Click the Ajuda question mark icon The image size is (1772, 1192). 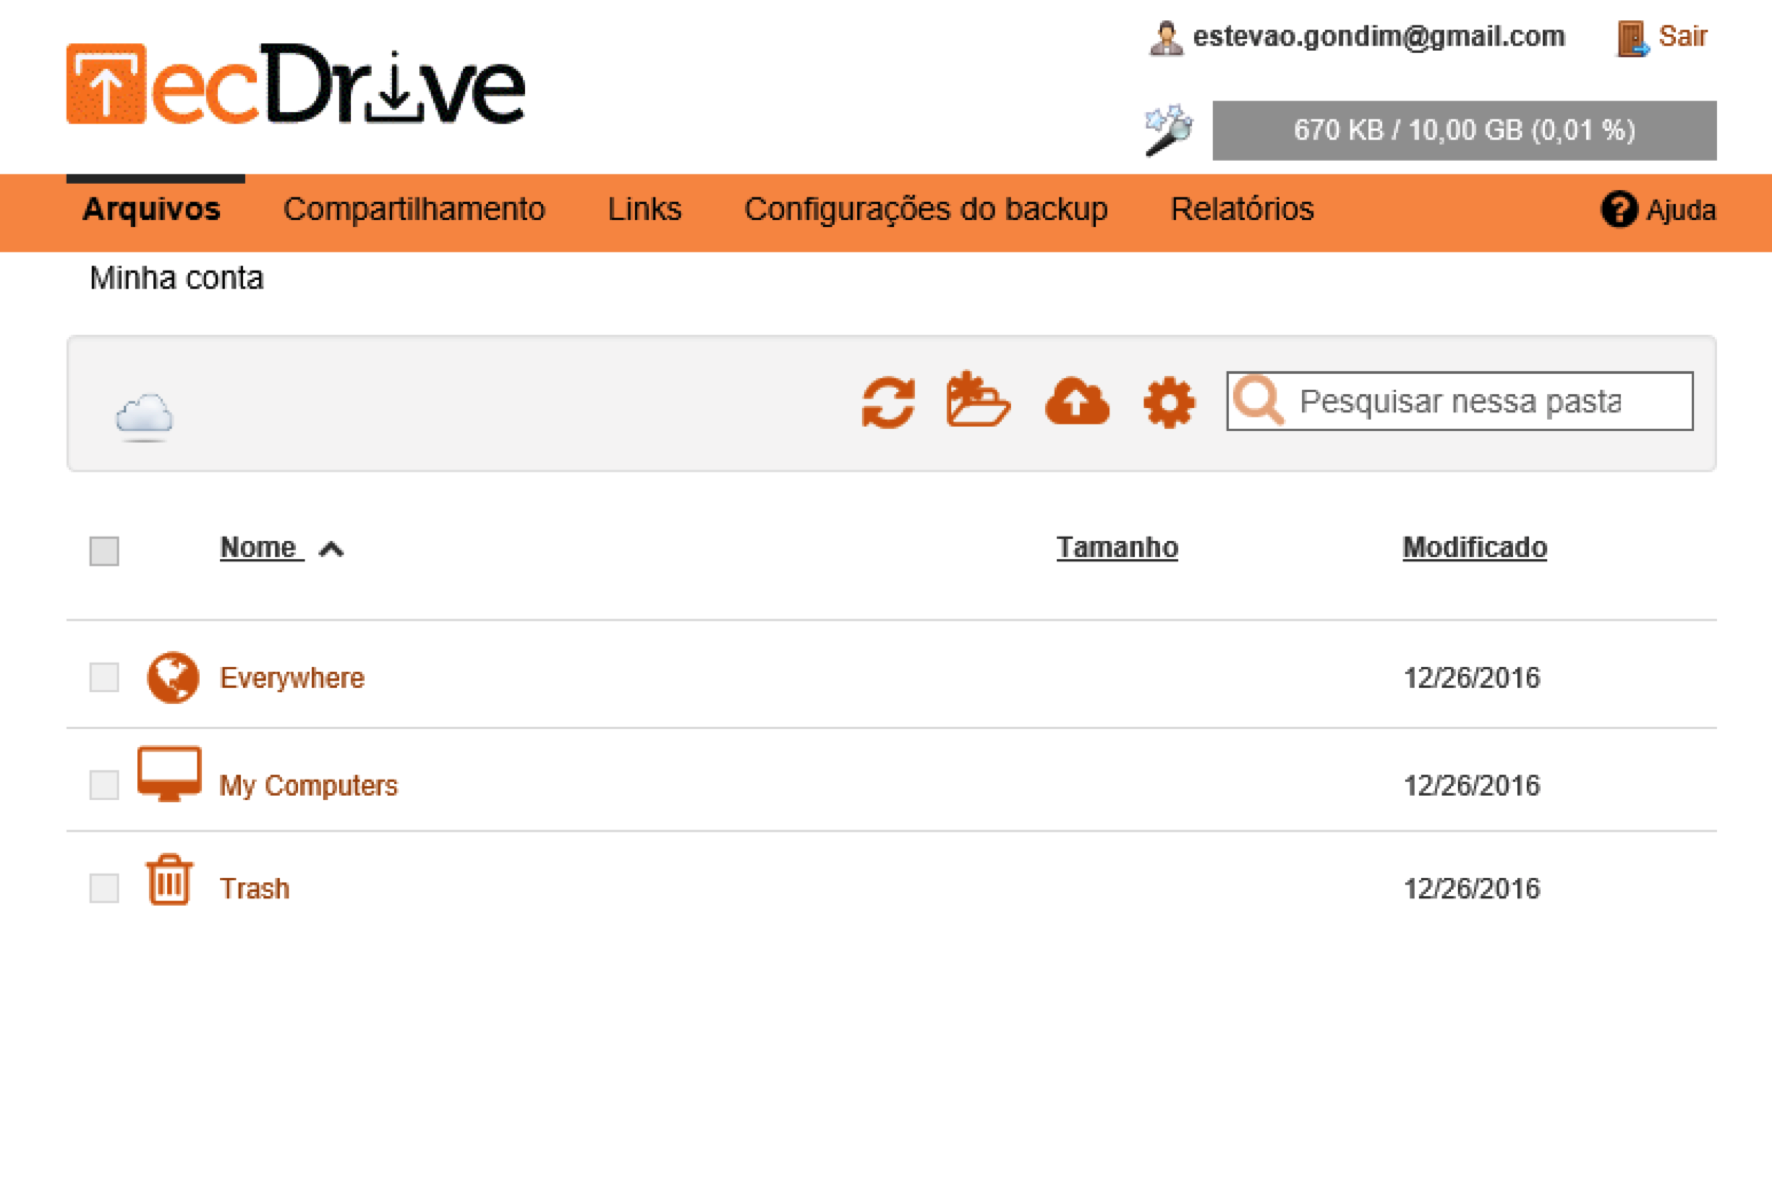(1619, 209)
